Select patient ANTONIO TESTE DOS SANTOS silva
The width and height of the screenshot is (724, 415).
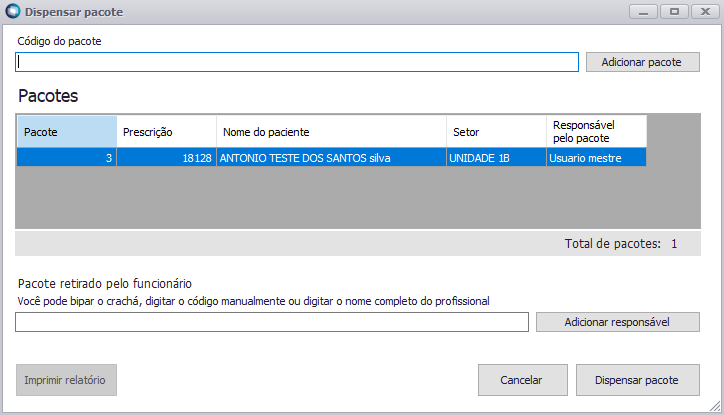332,158
